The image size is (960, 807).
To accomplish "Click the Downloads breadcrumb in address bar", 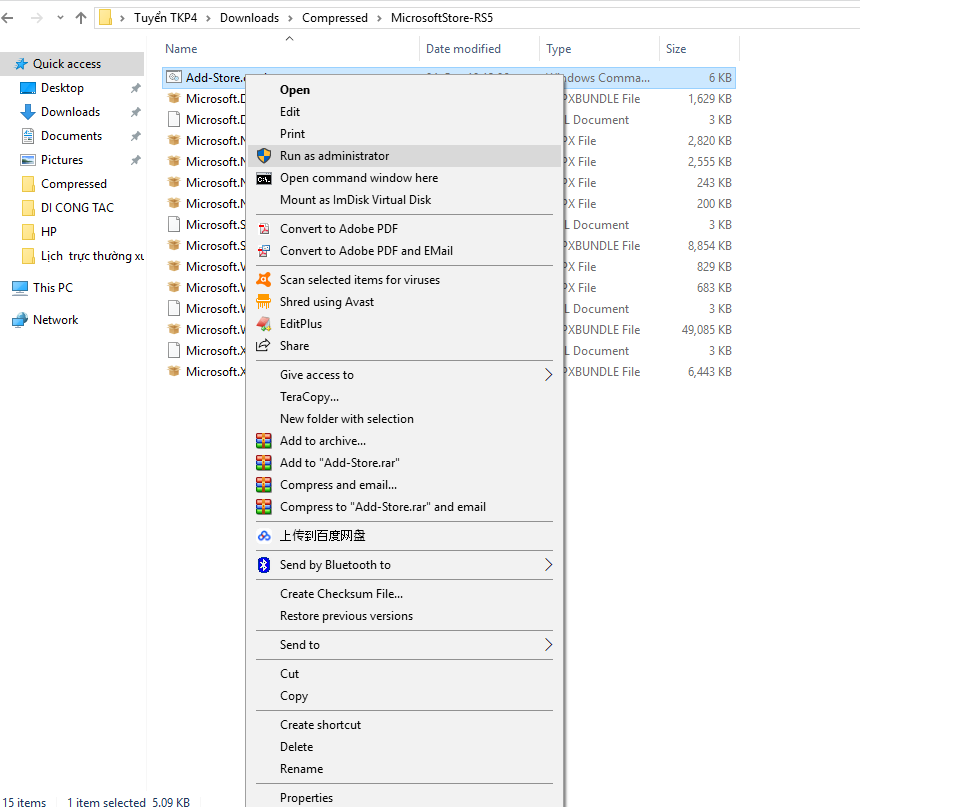I will 249,18.
